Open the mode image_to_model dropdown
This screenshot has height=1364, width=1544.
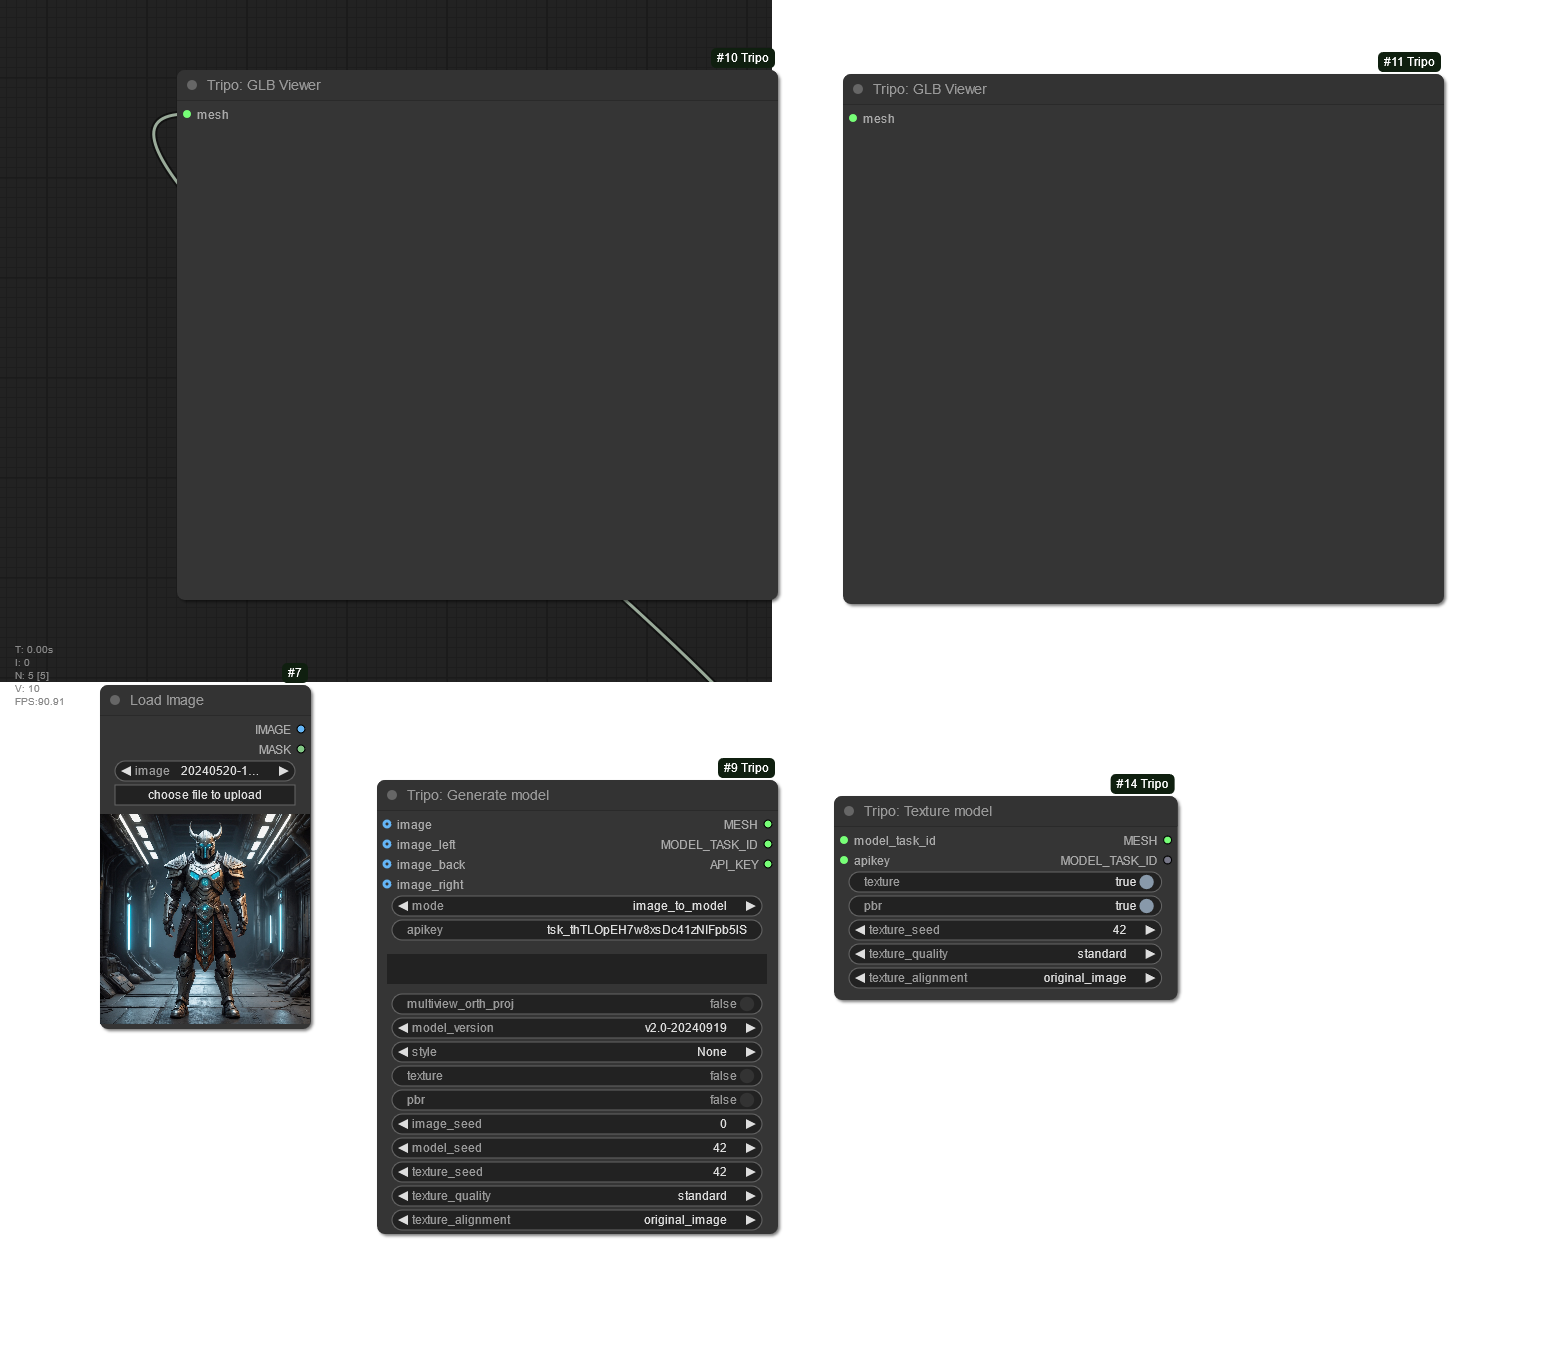(x=577, y=906)
